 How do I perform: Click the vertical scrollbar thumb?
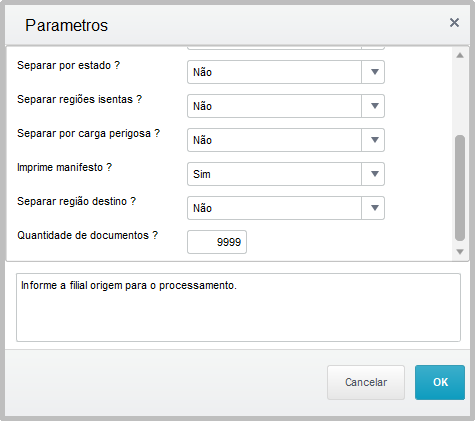[460, 188]
